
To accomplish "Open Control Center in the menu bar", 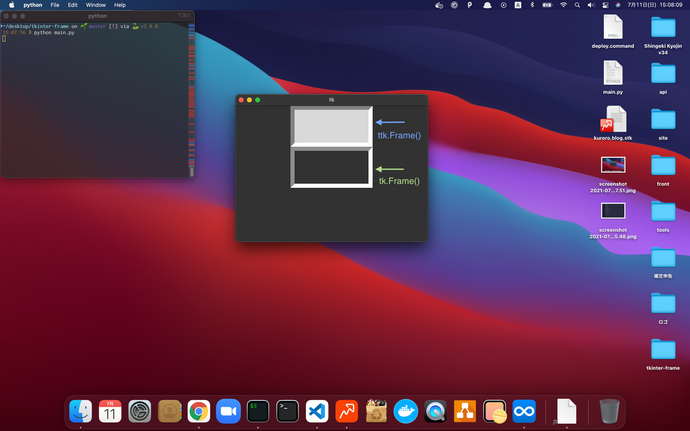I will coord(605,5).
